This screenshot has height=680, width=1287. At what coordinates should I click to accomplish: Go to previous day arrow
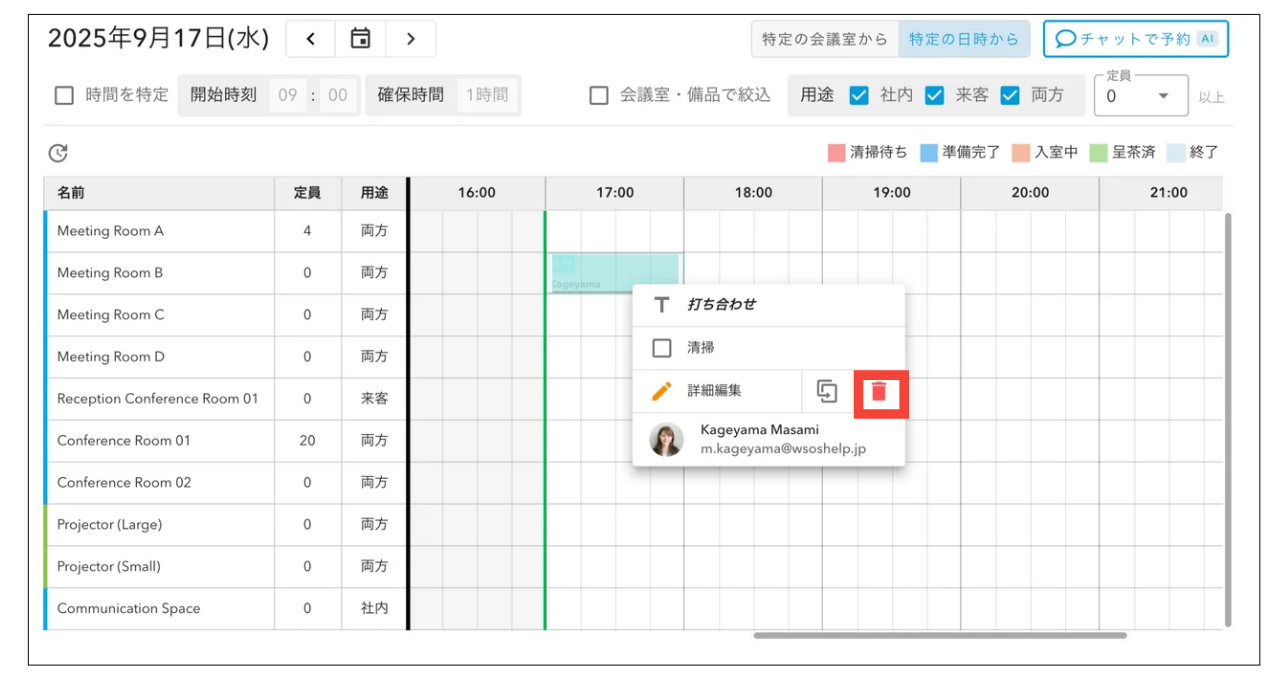(x=311, y=39)
